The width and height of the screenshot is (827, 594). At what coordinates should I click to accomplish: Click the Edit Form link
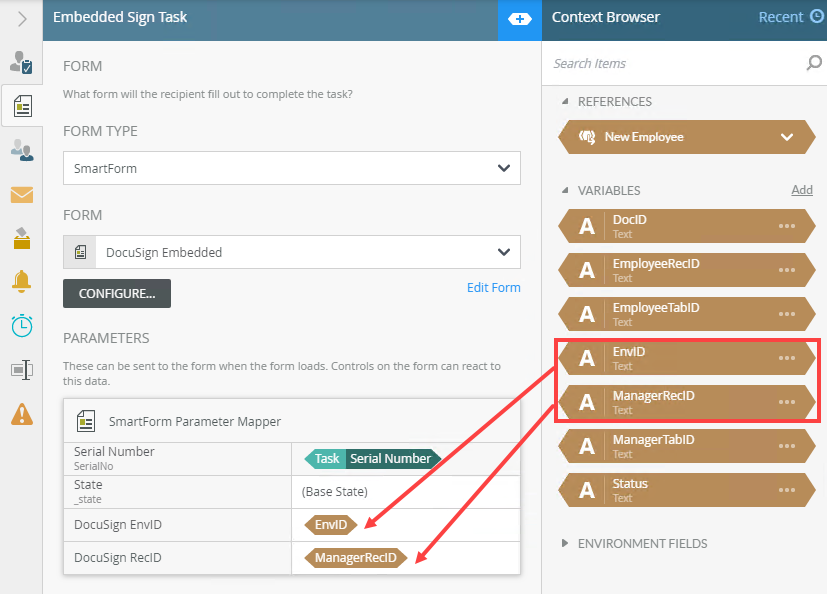[x=493, y=288]
